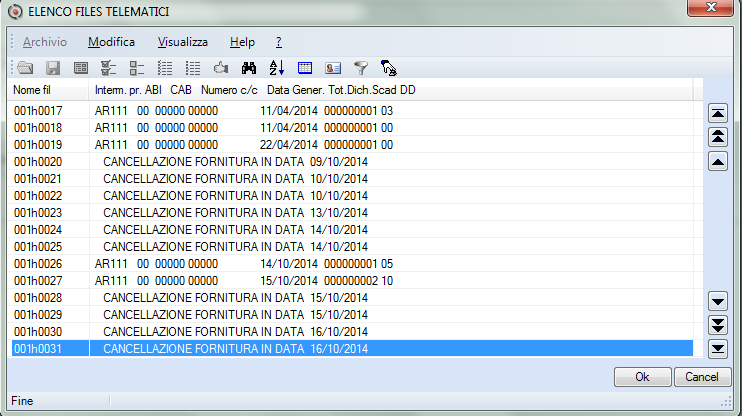Open search with the binoculars icon
The width and height of the screenshot is (742, 416).
click(249, 68)
